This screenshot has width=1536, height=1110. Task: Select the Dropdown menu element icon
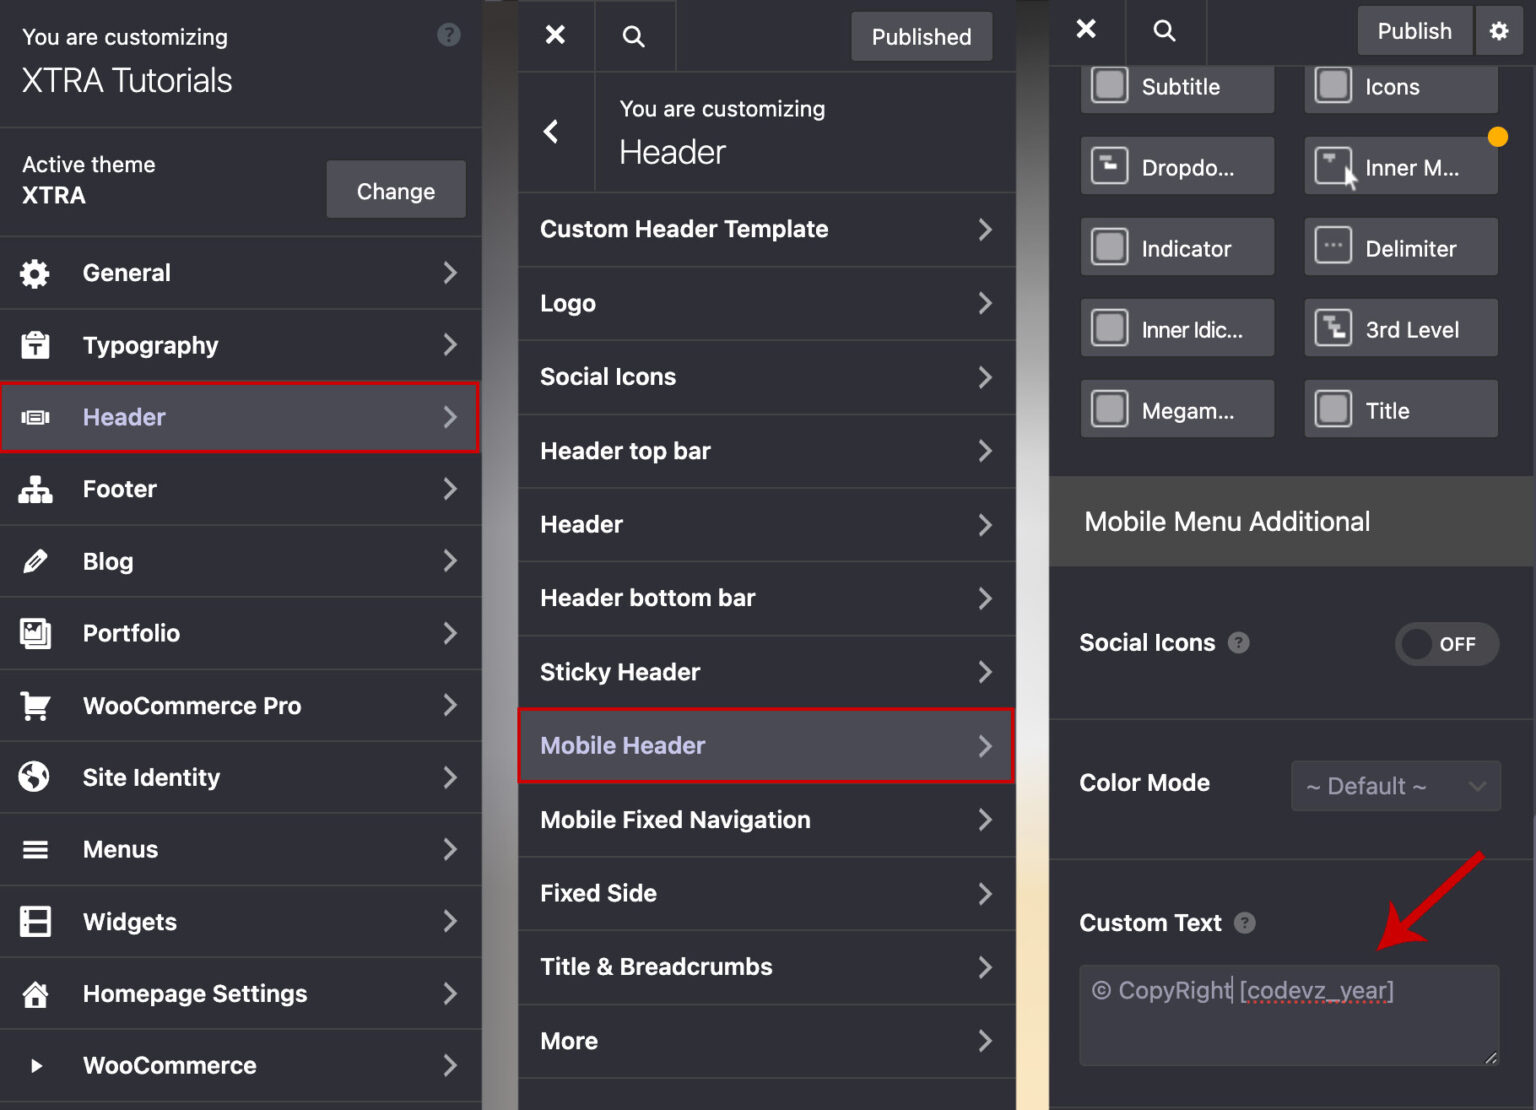[x=1109, y=166]
